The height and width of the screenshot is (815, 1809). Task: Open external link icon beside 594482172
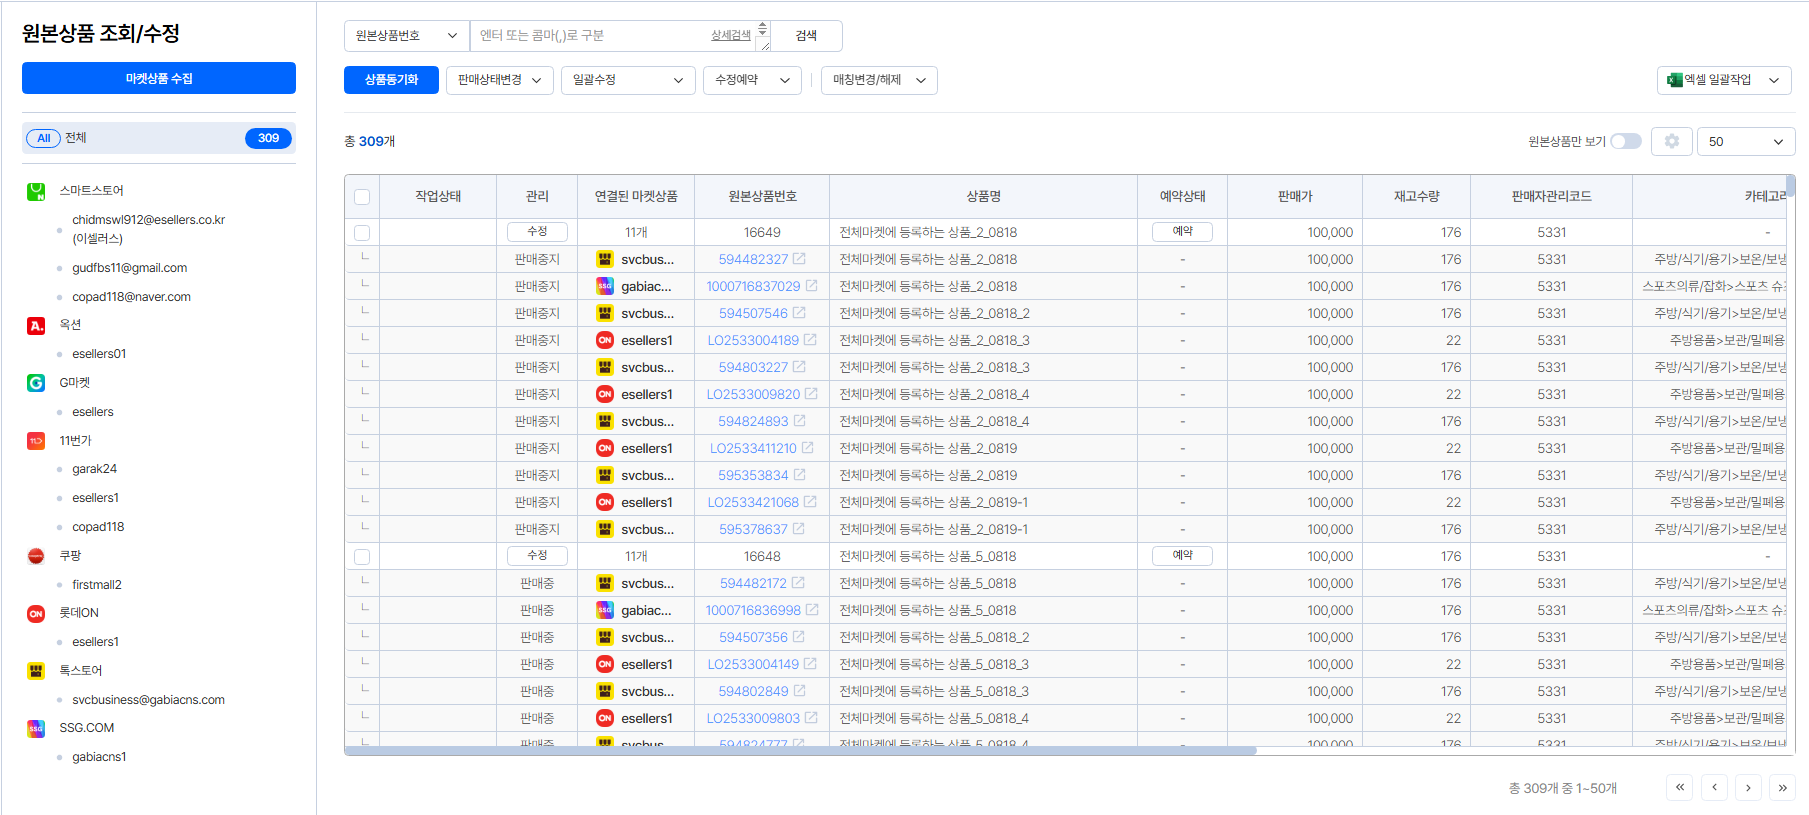[798, 583]
